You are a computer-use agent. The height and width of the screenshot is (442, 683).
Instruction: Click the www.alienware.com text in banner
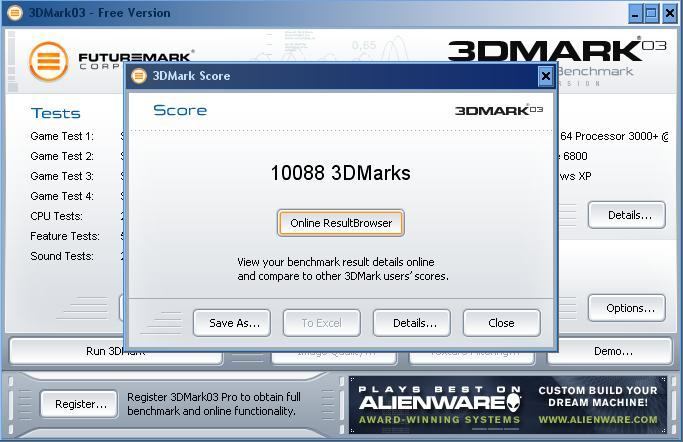coord(598,420)
